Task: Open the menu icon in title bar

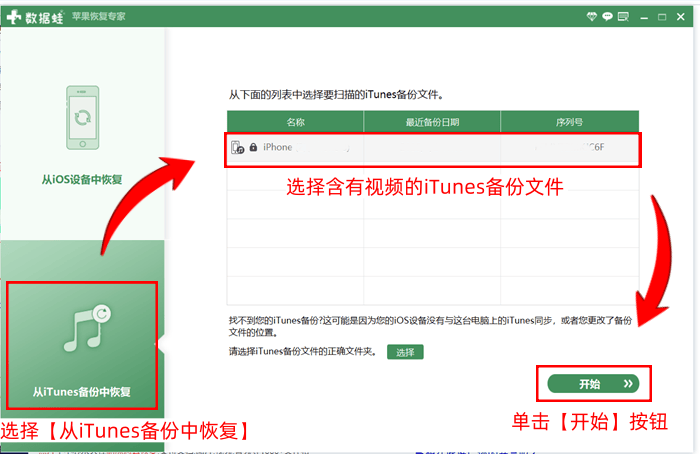Action: point(623,17)
